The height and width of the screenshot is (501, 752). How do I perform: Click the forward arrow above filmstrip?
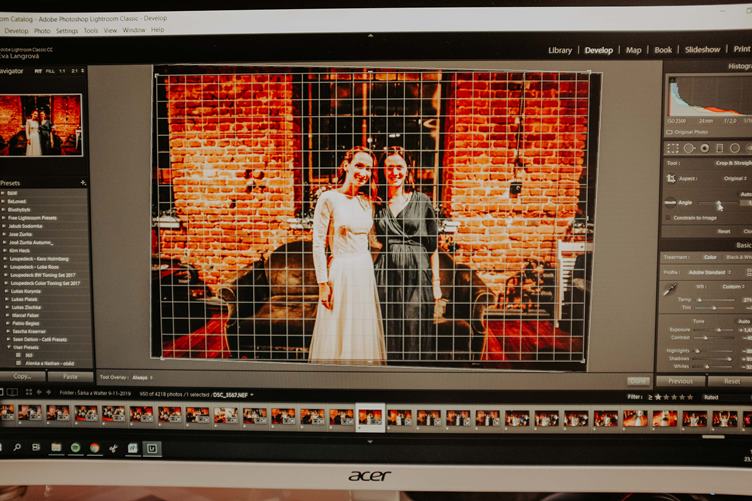[48, 392]
